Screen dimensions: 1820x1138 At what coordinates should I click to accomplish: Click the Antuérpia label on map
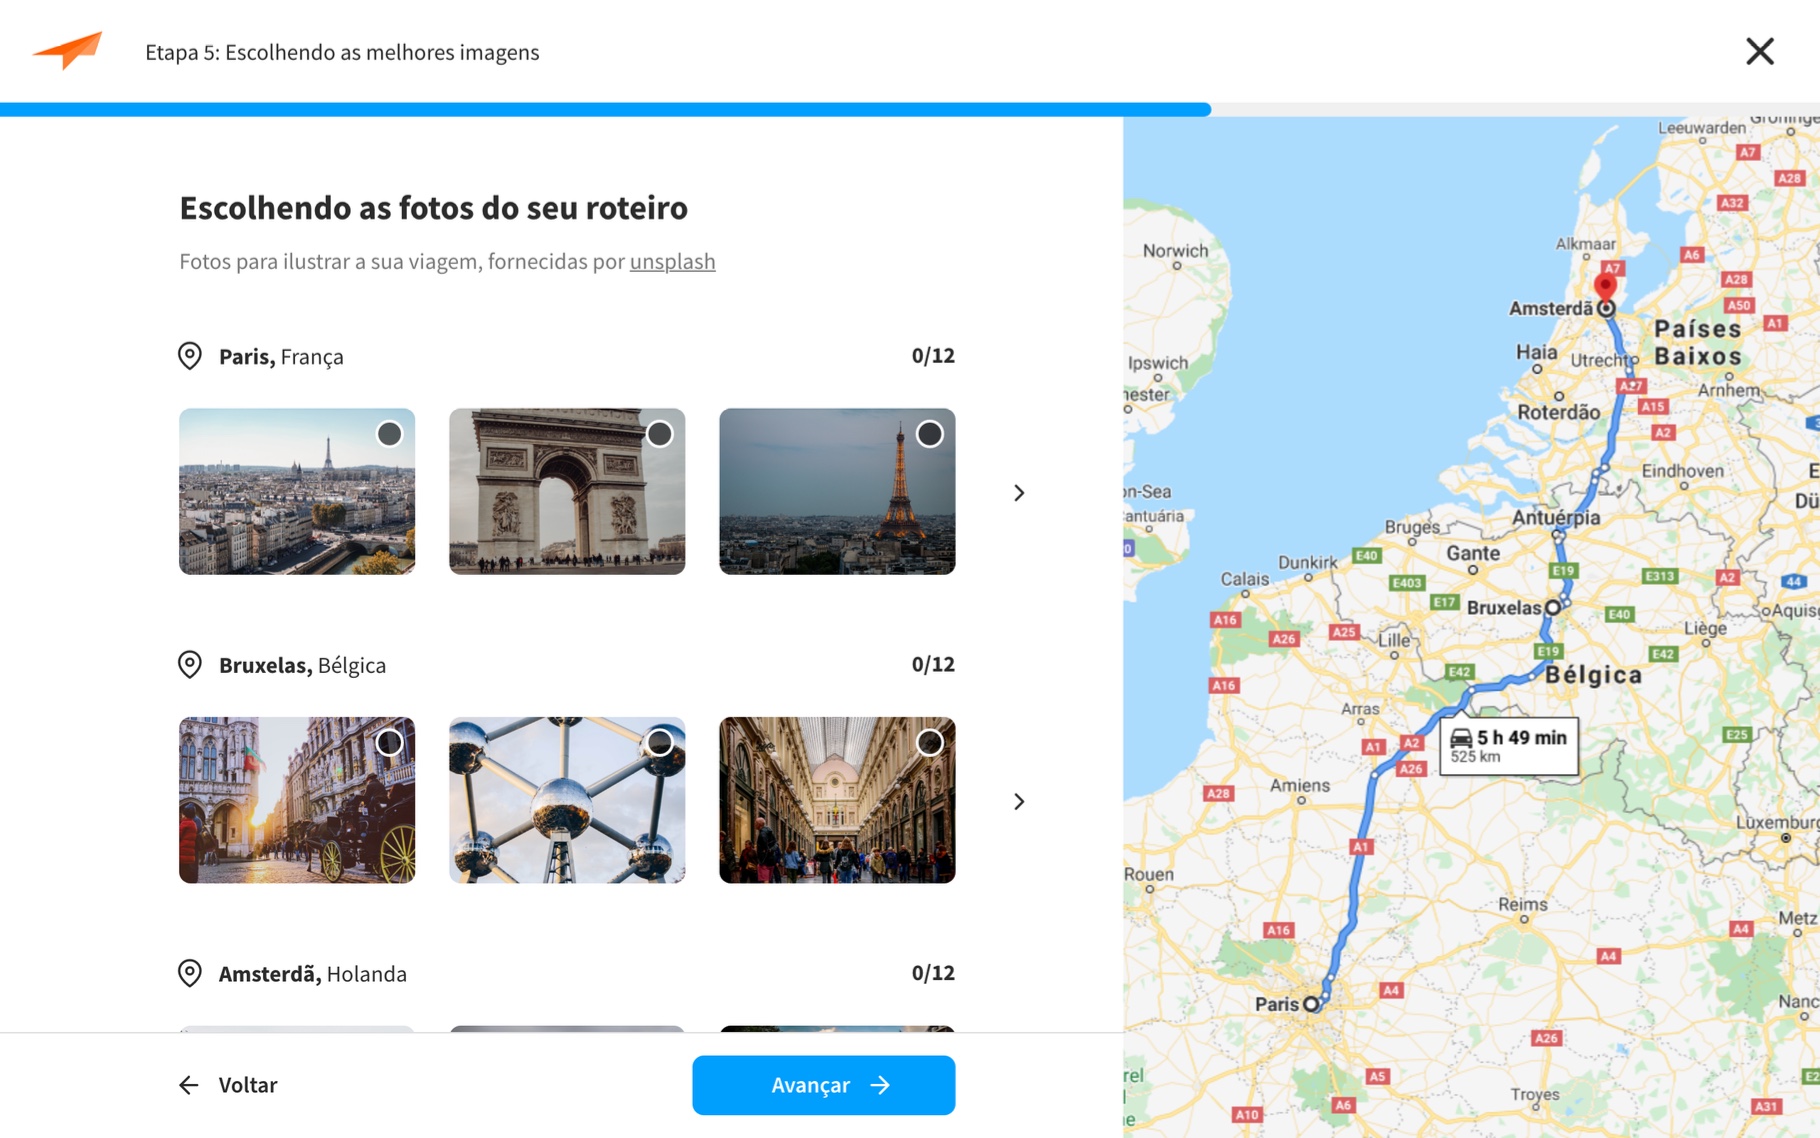pyautogui.click(x=1556, y=517)
